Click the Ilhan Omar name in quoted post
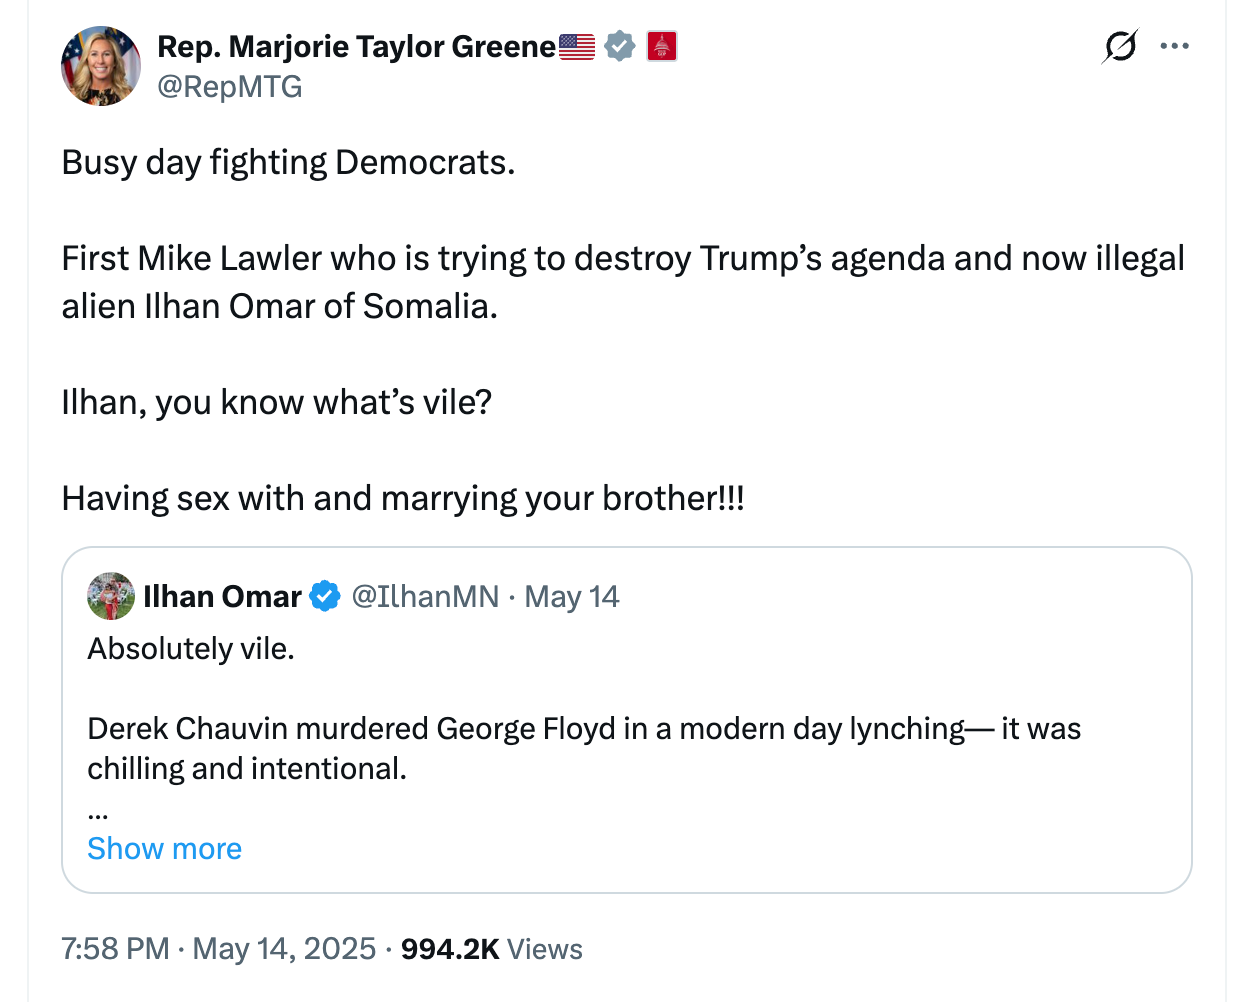Viewport: 1240px width, 1002px height. [x=222, y=596]
